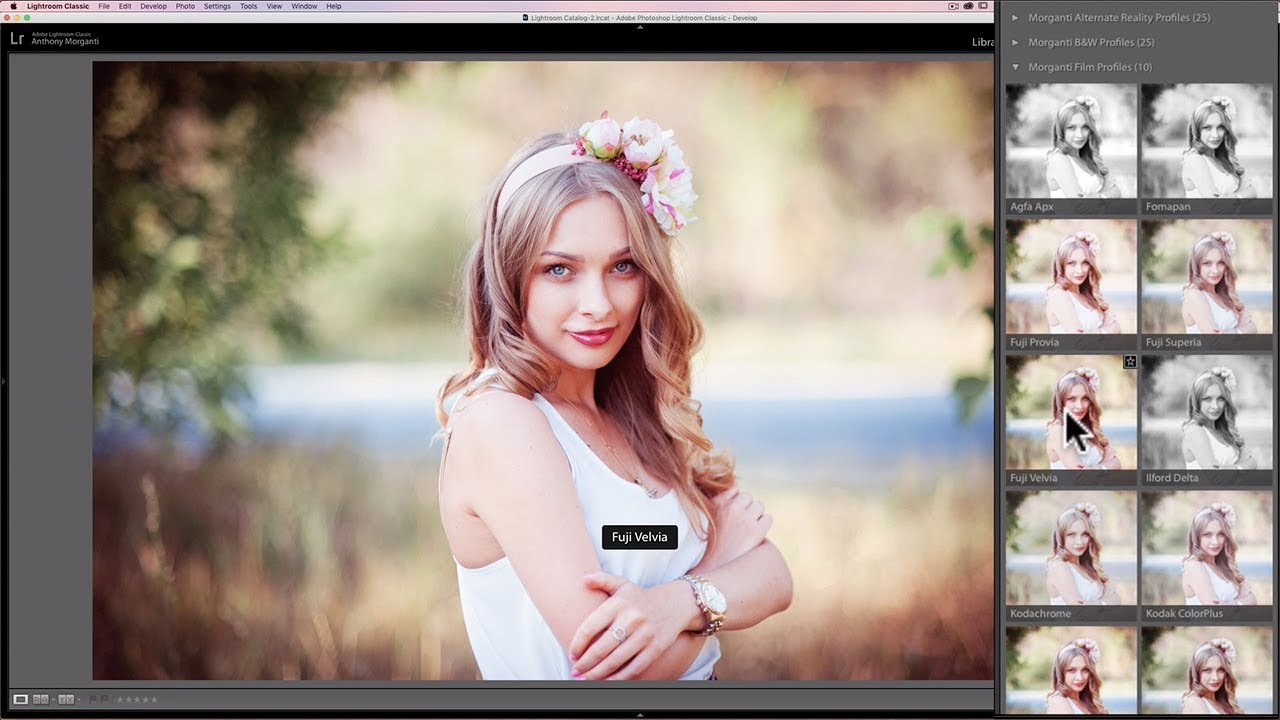
Task: Click the portrait photo in the preview
Action: click(543, 371)
